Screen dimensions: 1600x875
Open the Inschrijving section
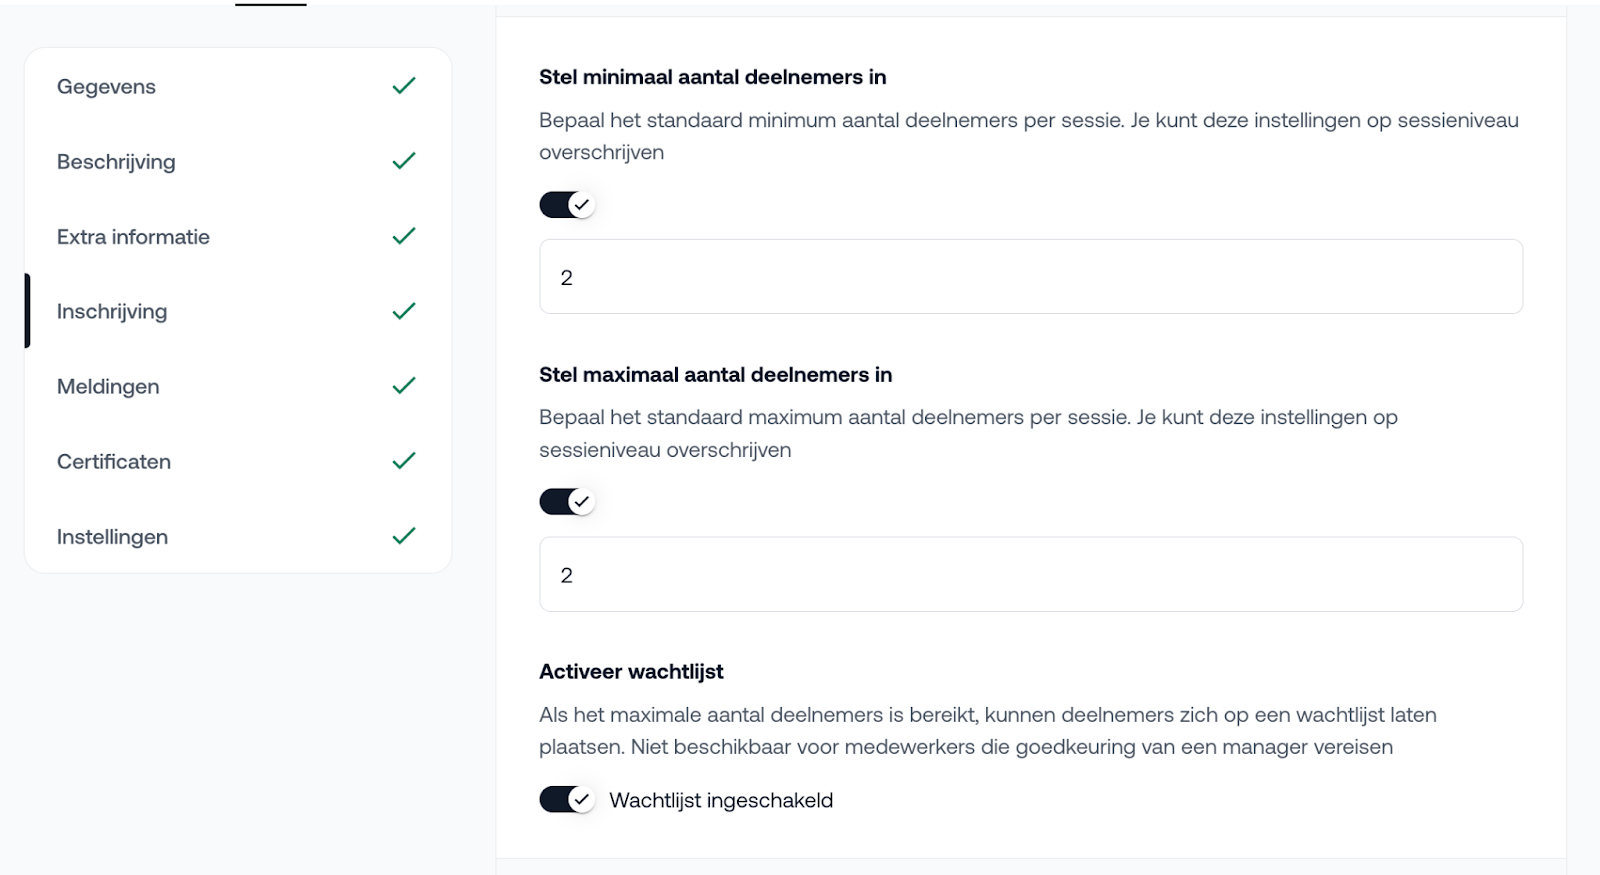point(112,312)
